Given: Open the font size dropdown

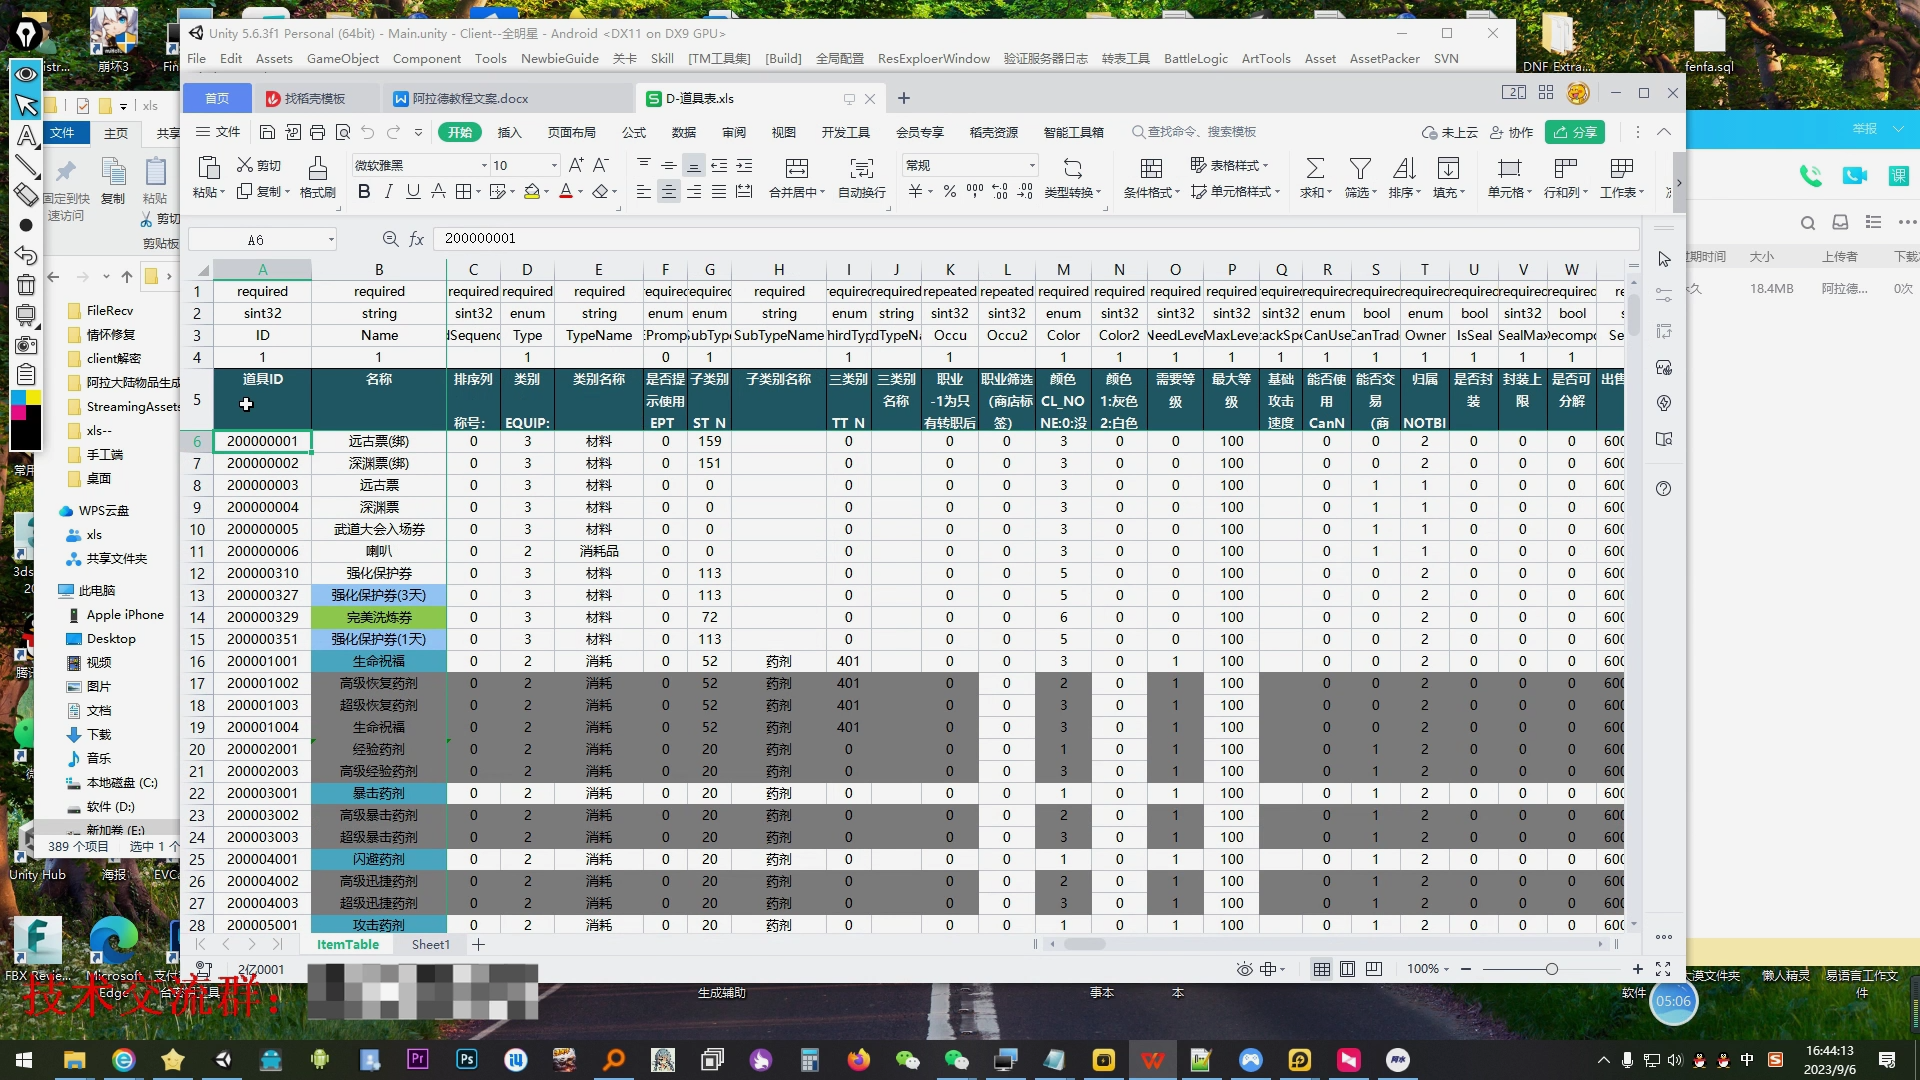Looking at the screenshot, I should (554, 165).
